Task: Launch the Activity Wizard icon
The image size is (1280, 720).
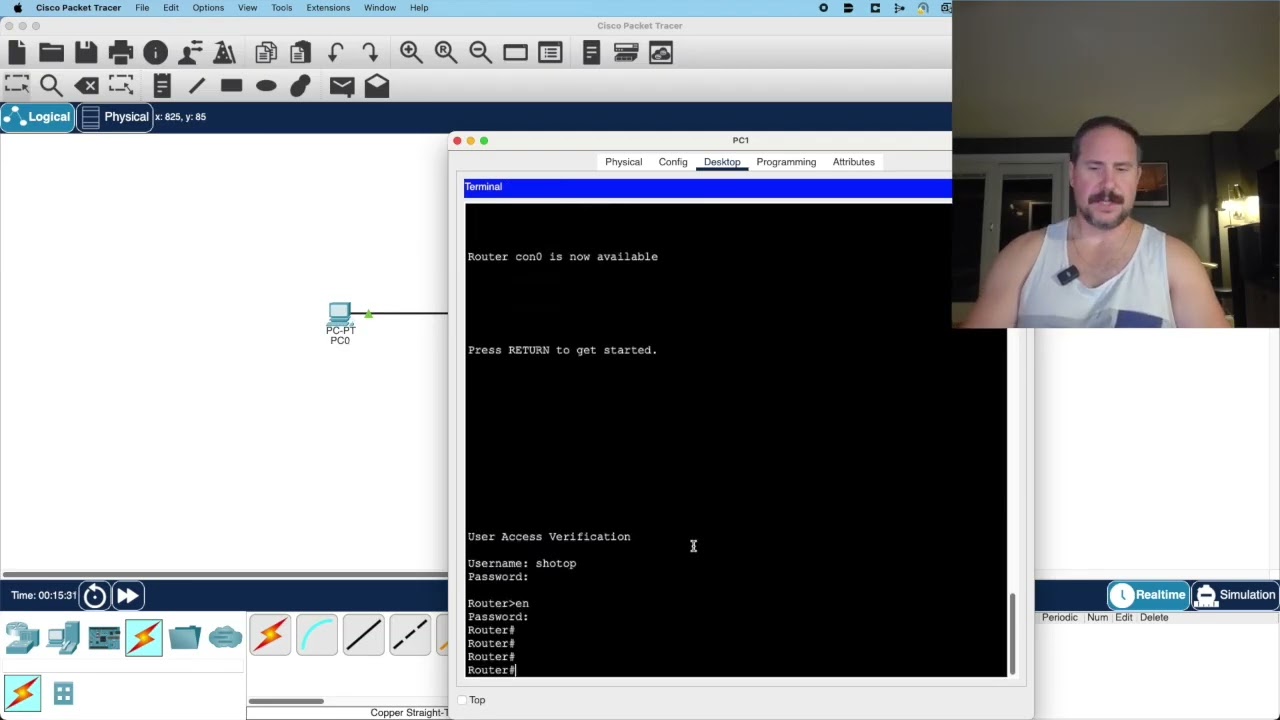Action: point(225,52)
